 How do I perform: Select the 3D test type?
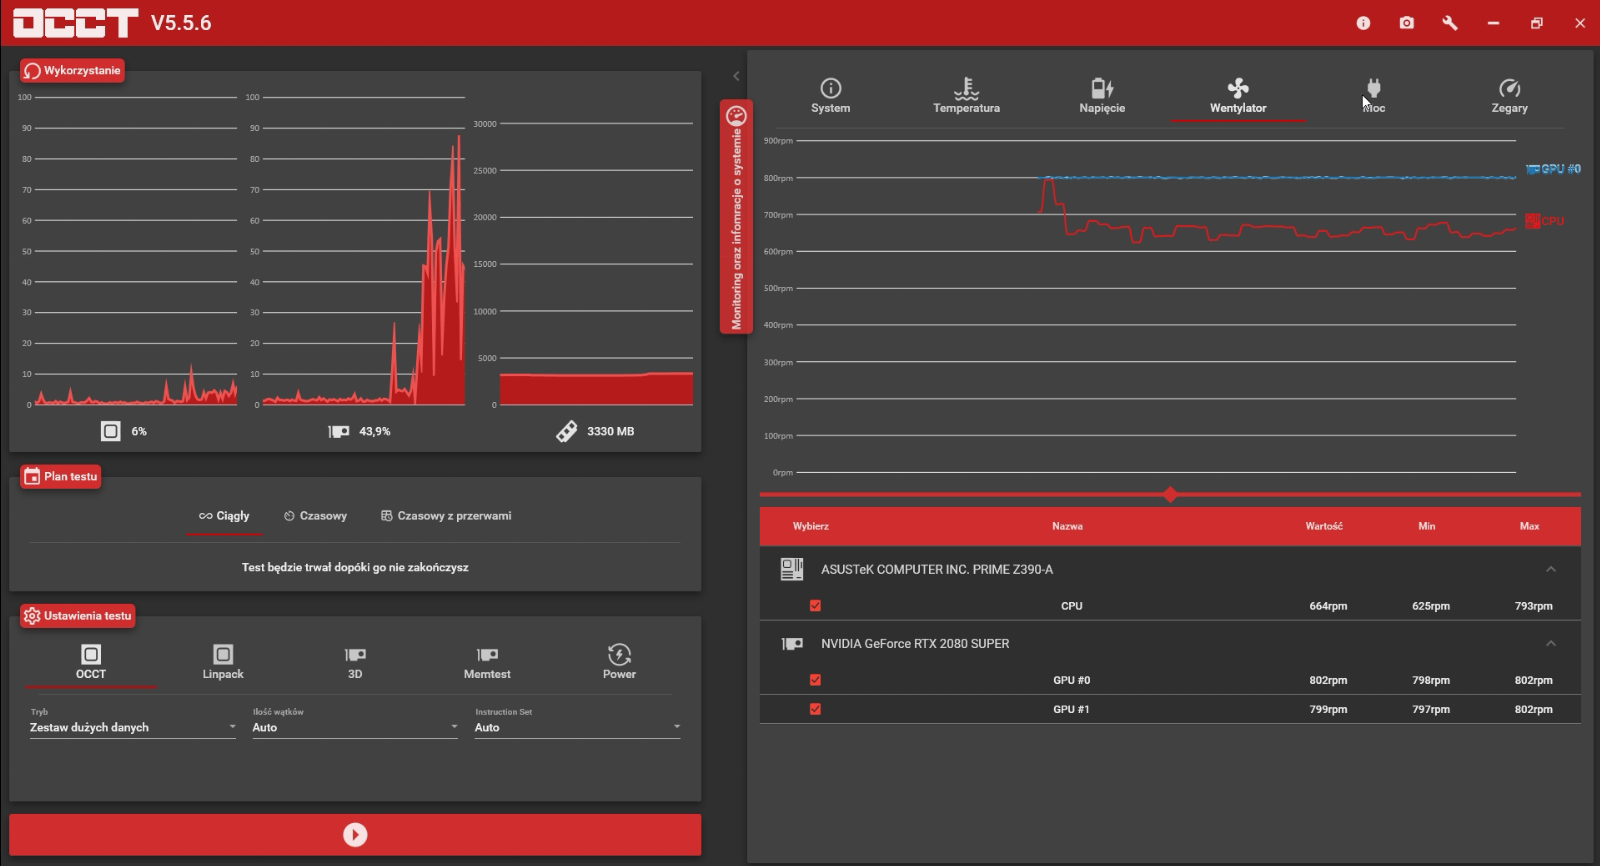point(355,663)
